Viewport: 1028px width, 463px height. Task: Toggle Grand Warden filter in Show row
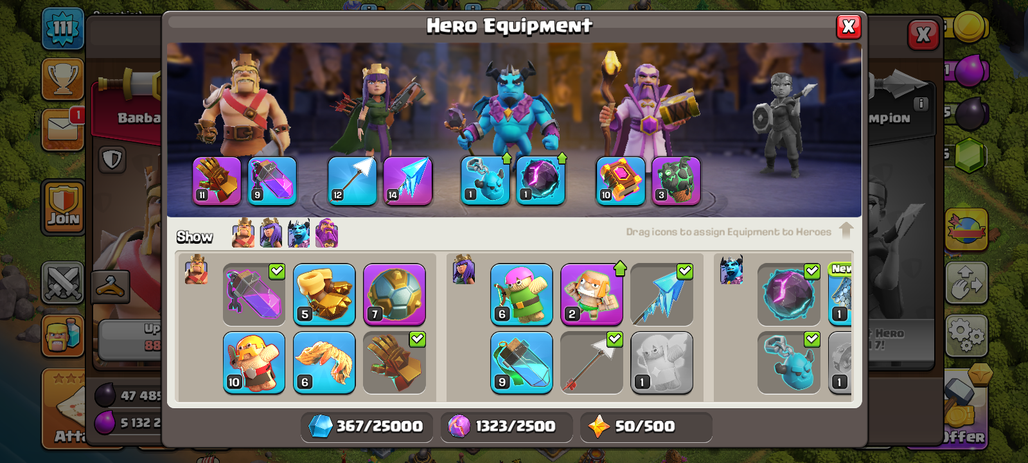pos(326,233)
